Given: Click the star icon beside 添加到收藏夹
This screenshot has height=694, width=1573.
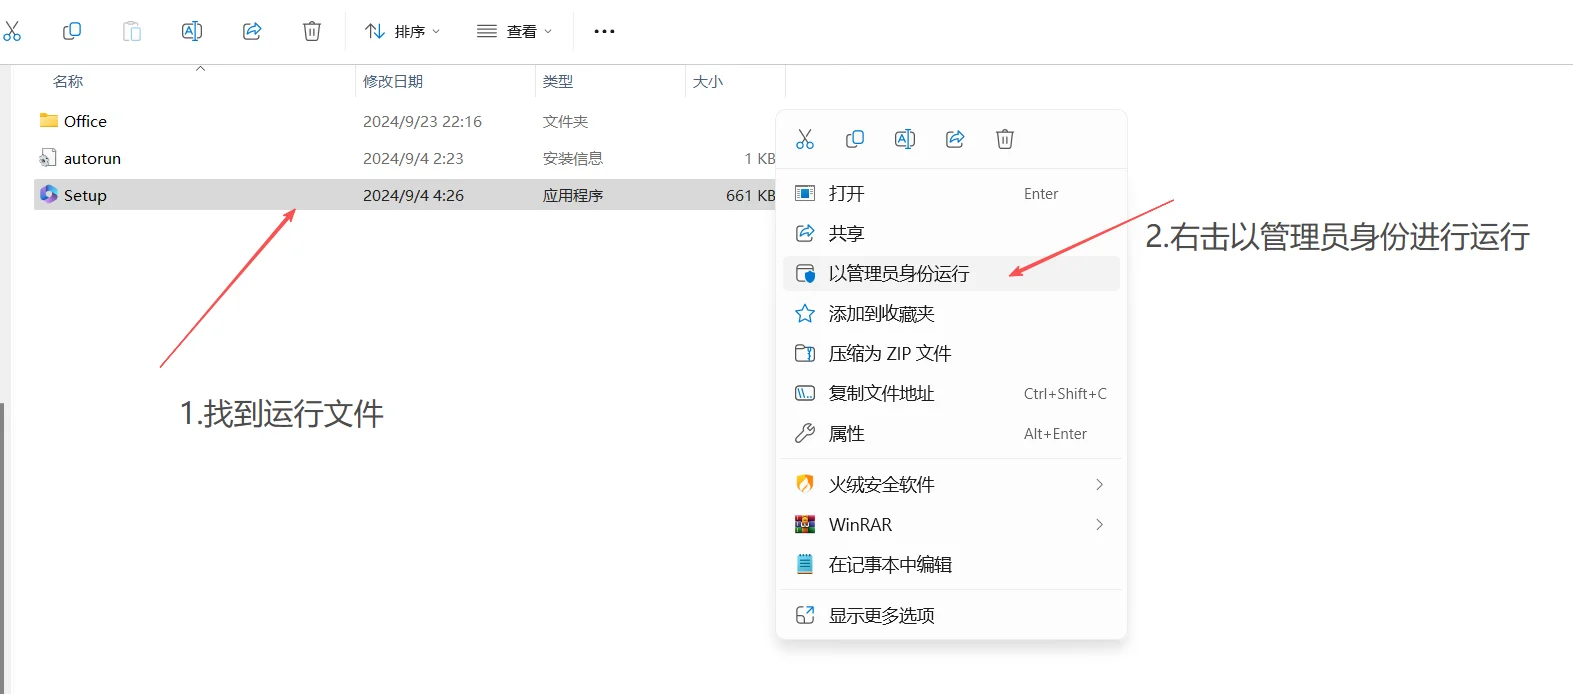Looking at the screenshot, I should pyautogui.click(x=805, y=313).
